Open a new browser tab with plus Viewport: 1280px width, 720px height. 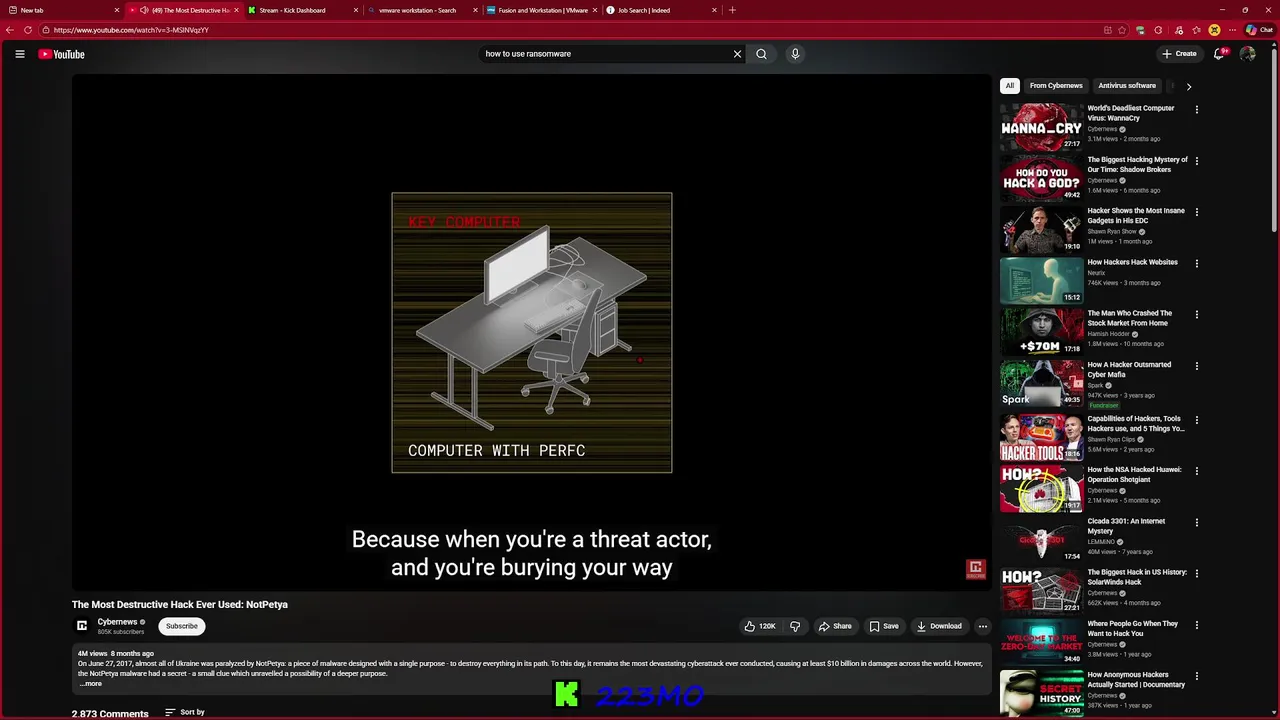732,10
